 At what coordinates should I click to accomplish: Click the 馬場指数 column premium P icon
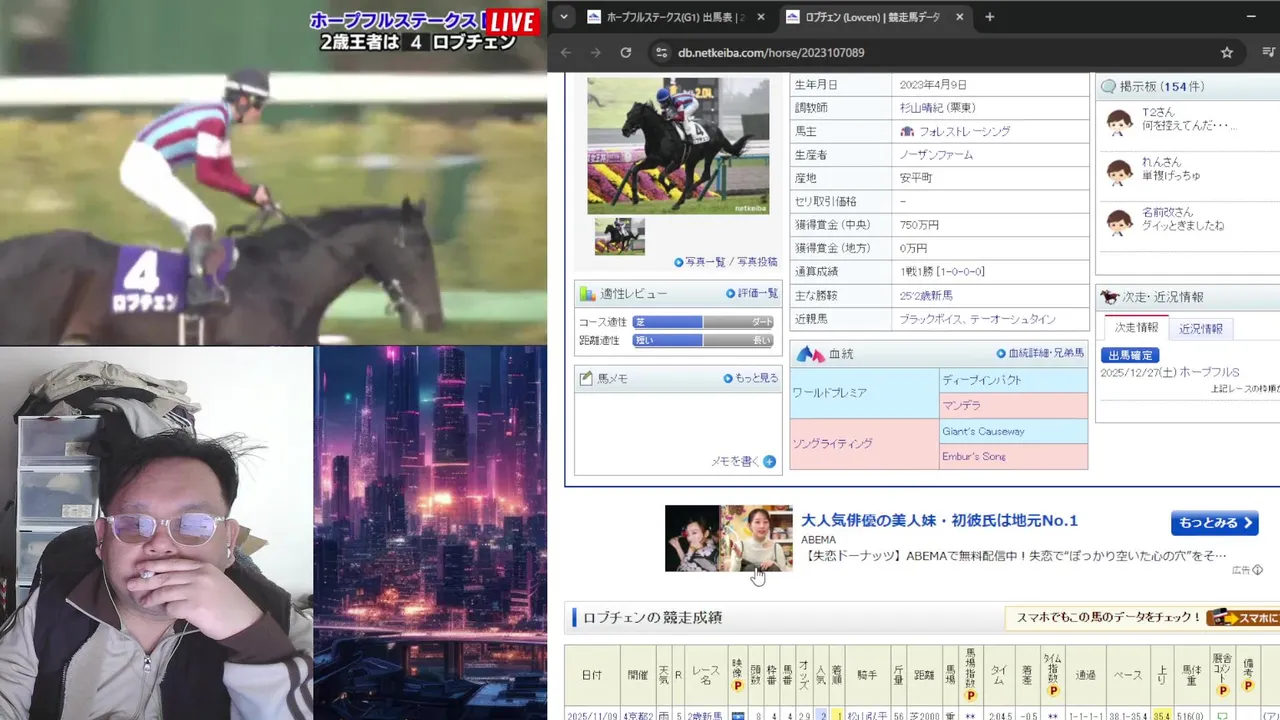click(x=970, y=695)
